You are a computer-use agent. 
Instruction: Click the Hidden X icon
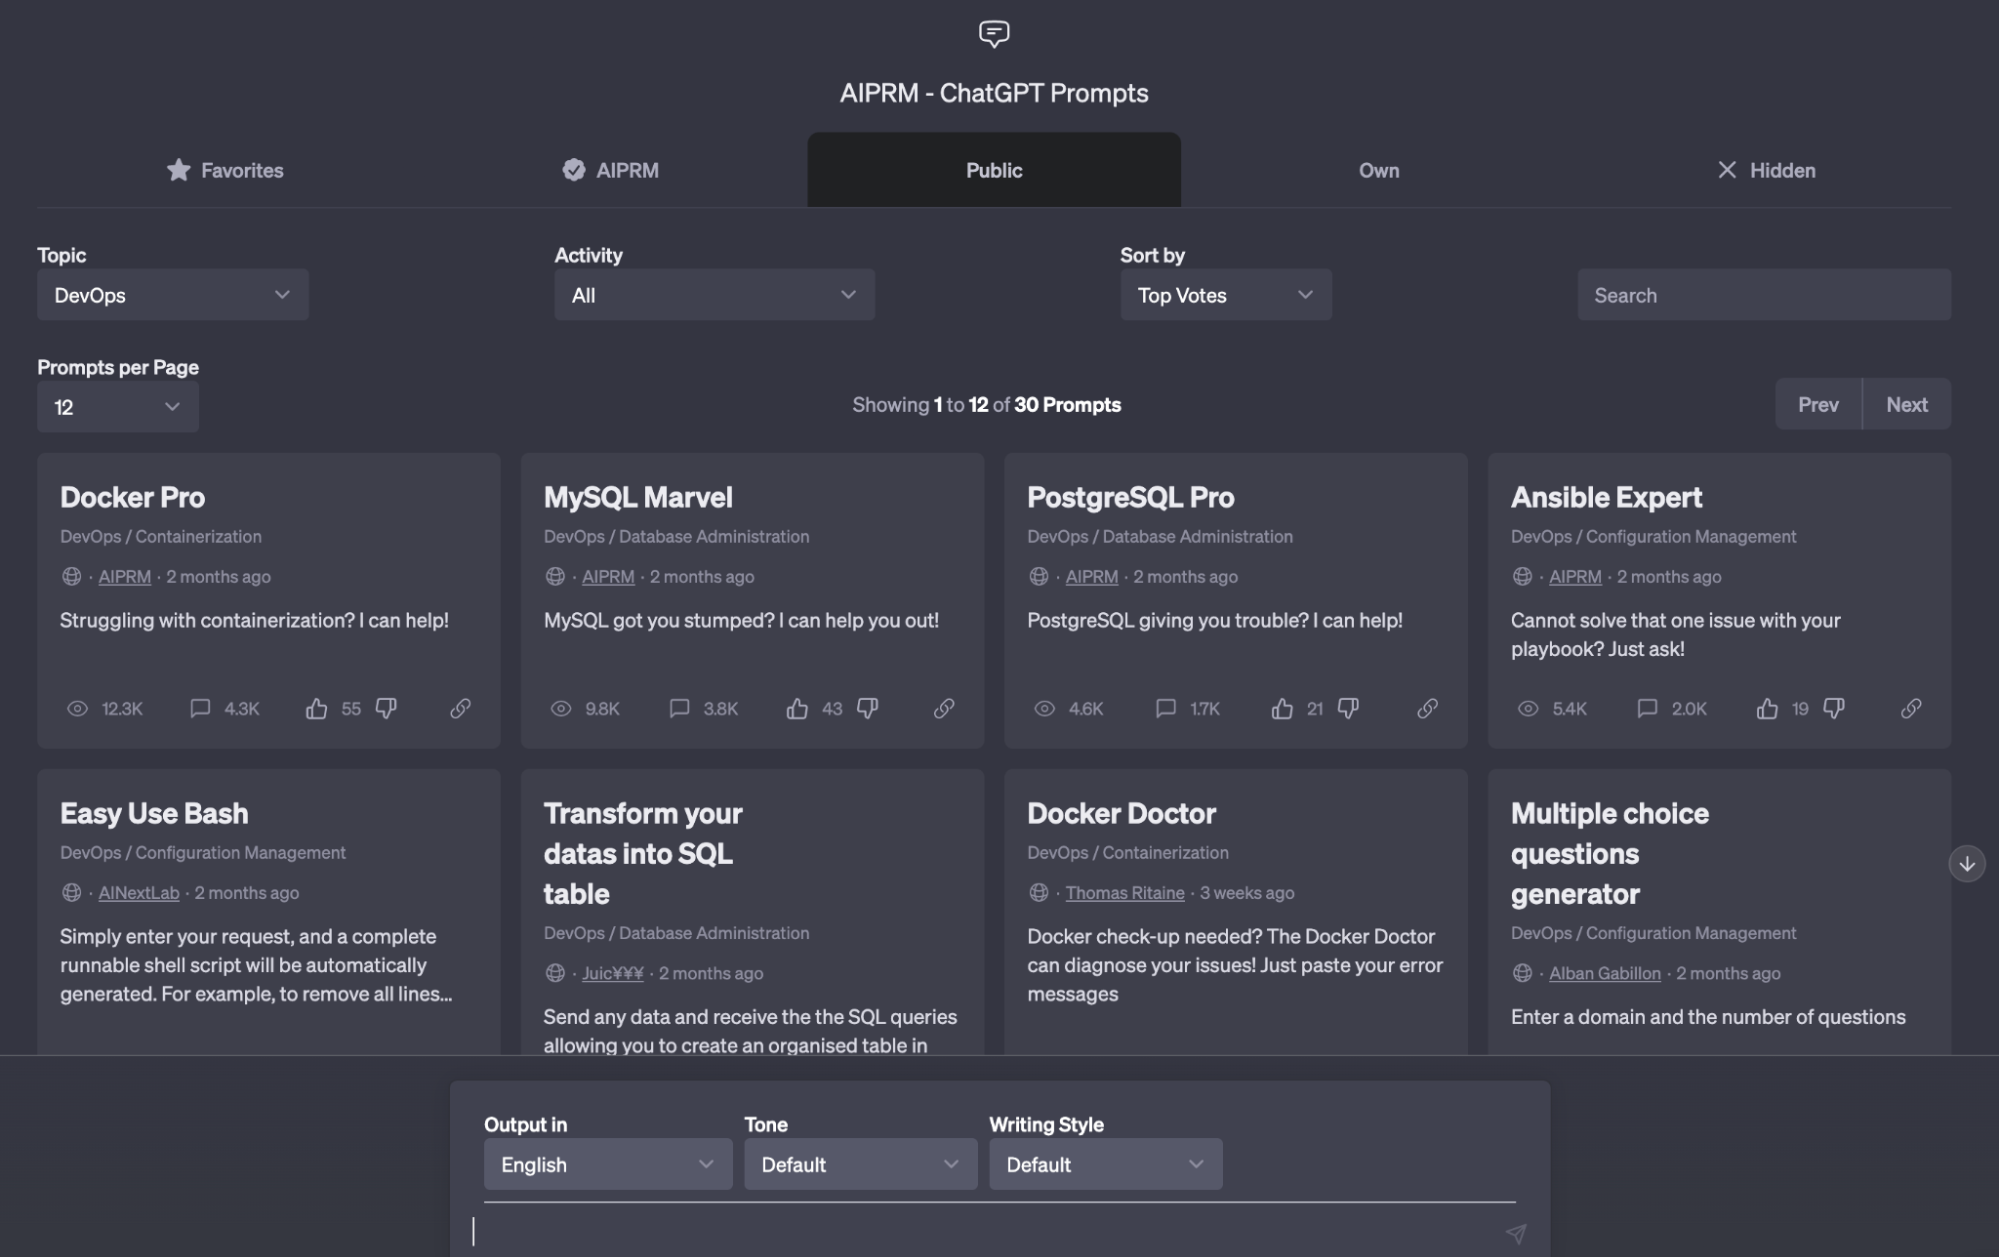tap(1725, 170)
